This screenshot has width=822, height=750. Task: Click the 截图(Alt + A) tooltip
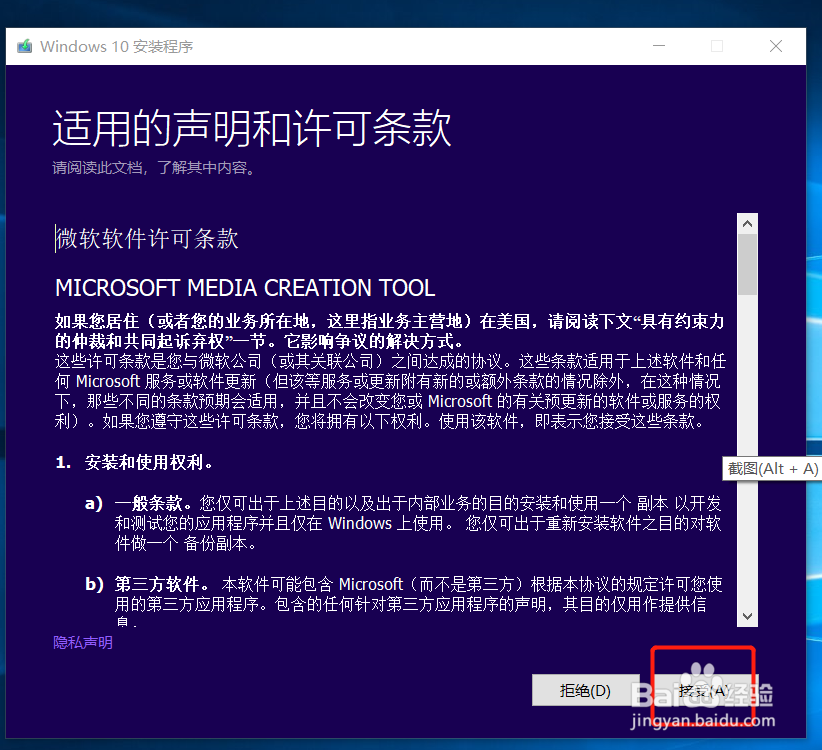coord(772,469)
